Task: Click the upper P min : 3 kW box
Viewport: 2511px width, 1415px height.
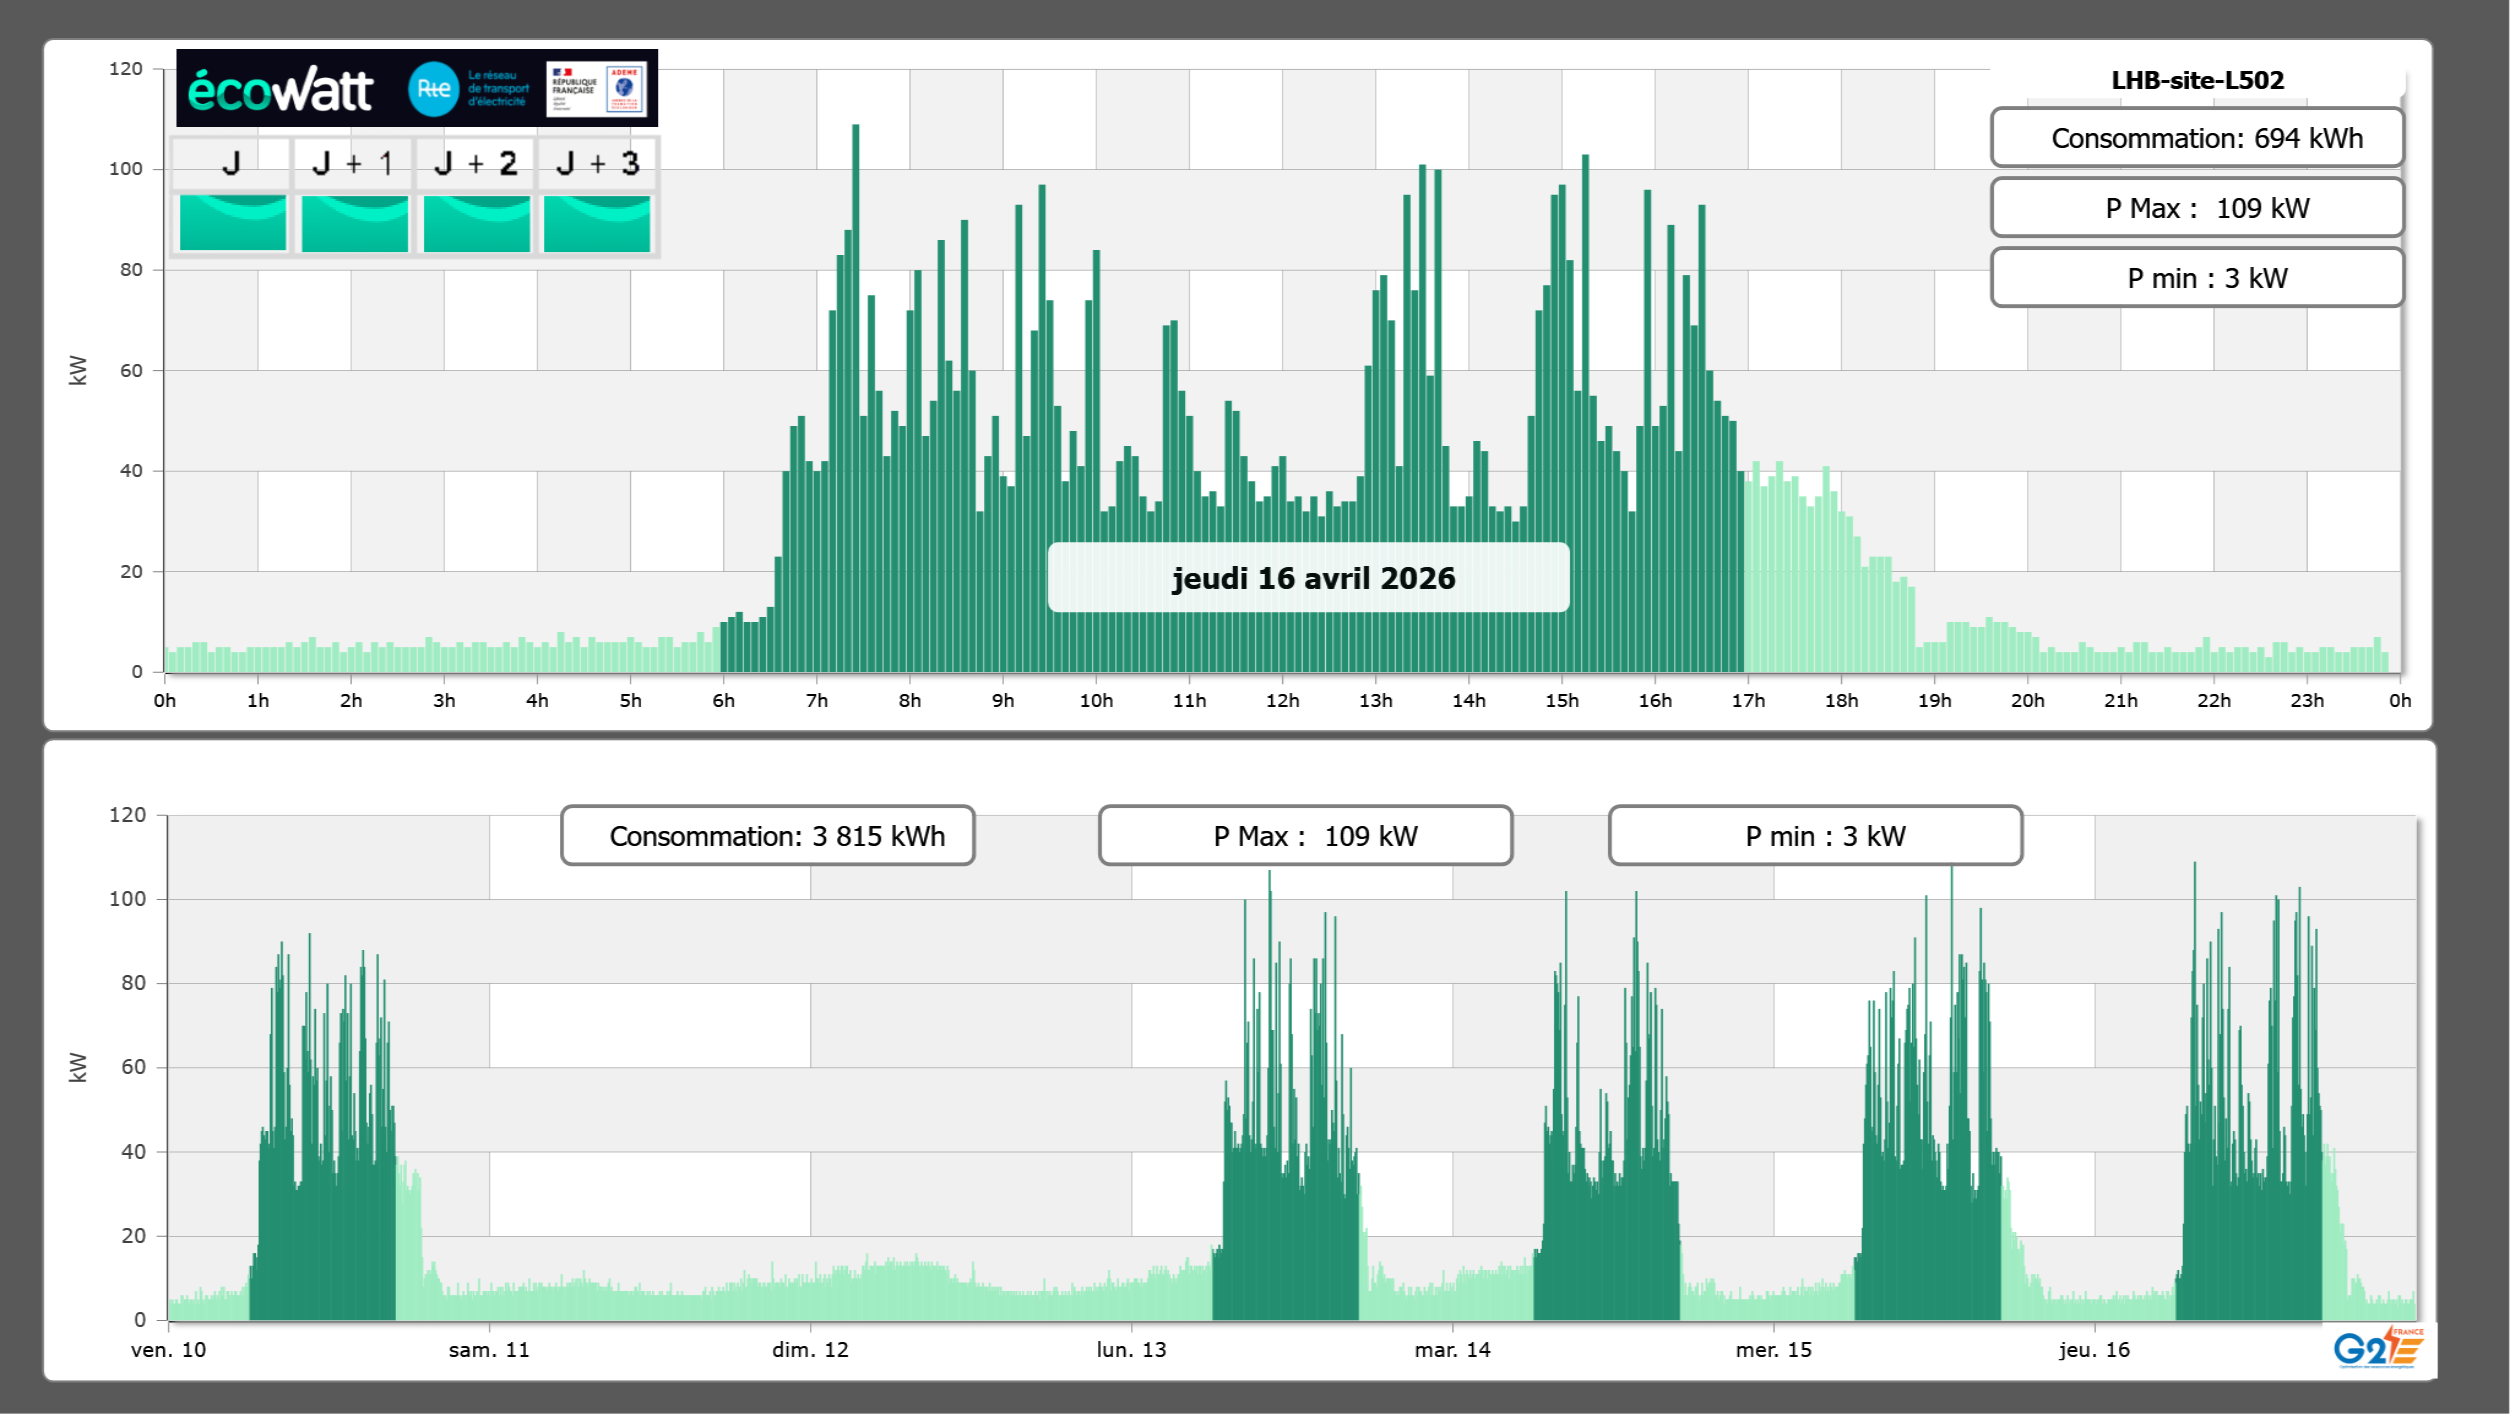Action: point(2197,278)
